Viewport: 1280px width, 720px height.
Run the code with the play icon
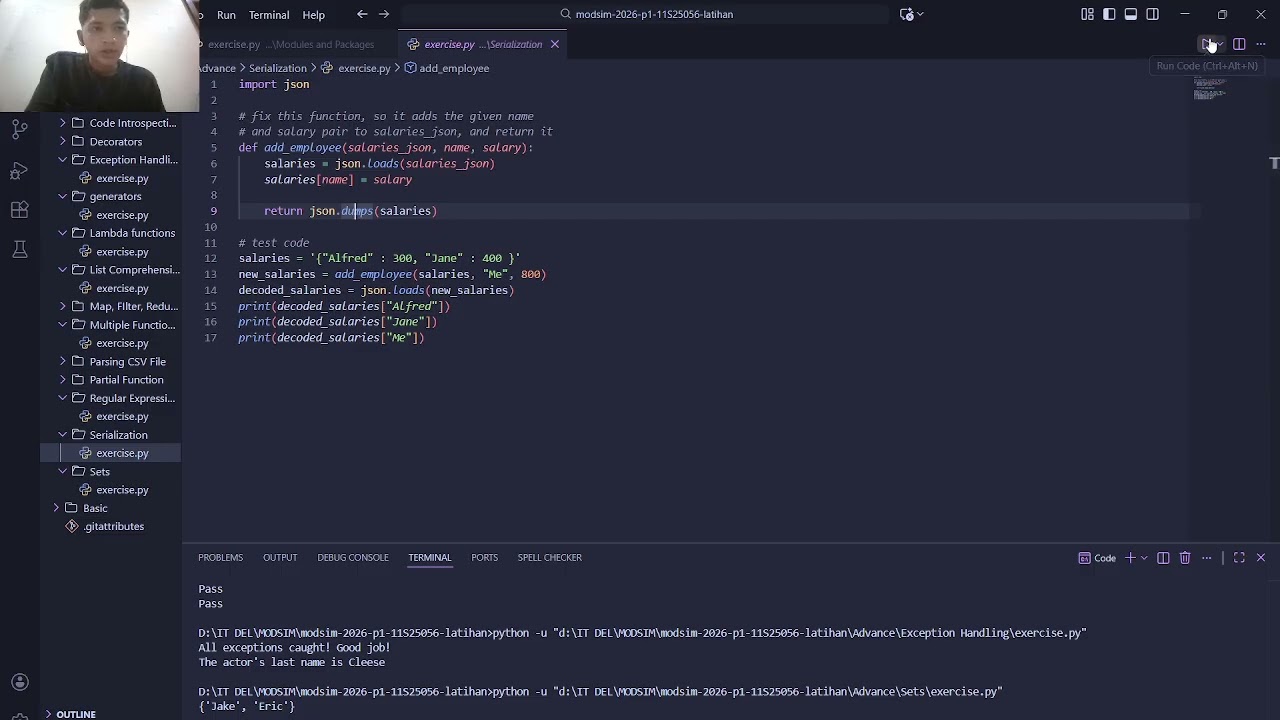1207,44
